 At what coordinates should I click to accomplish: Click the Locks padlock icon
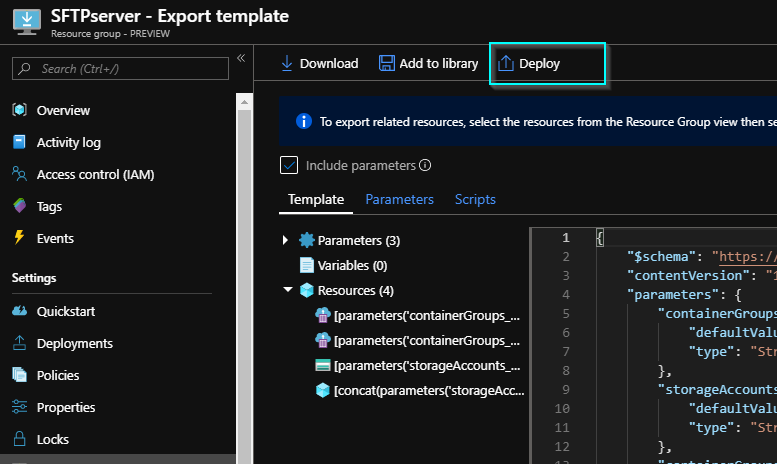(19, 438)
